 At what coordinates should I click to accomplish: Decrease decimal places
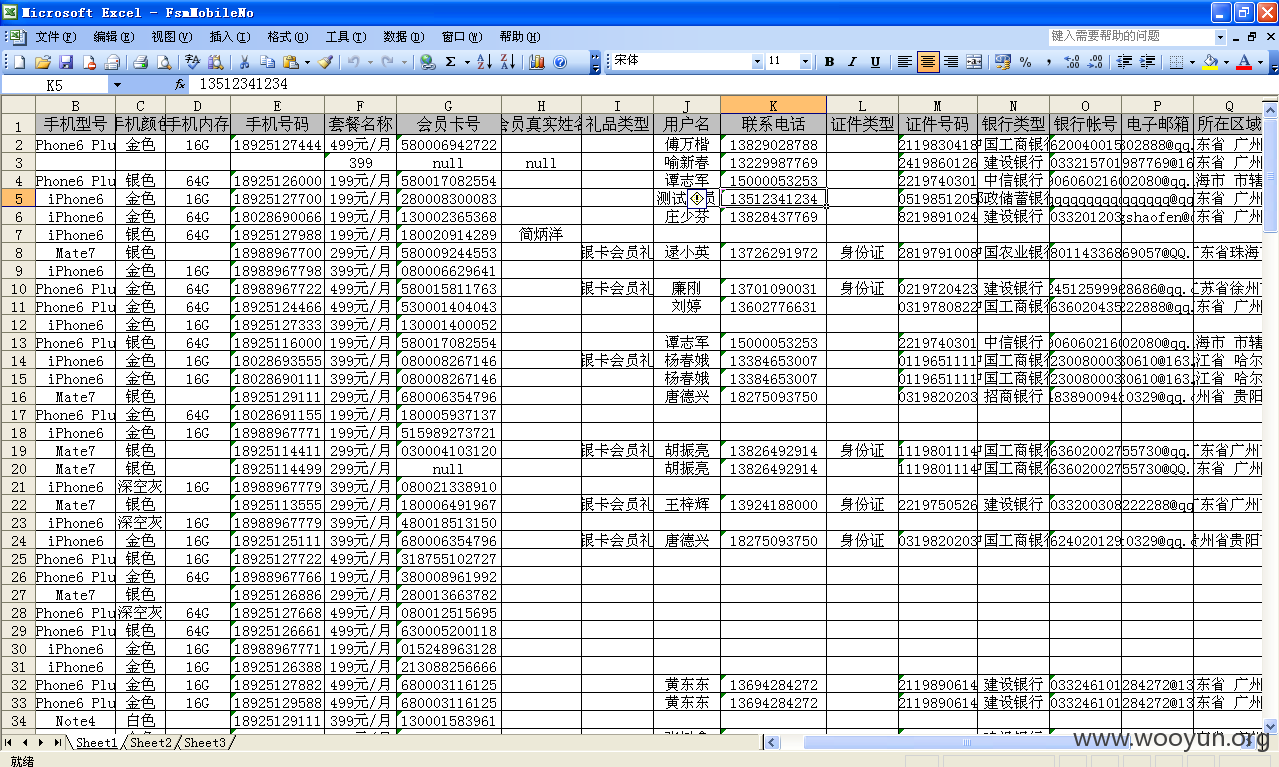1095,62
